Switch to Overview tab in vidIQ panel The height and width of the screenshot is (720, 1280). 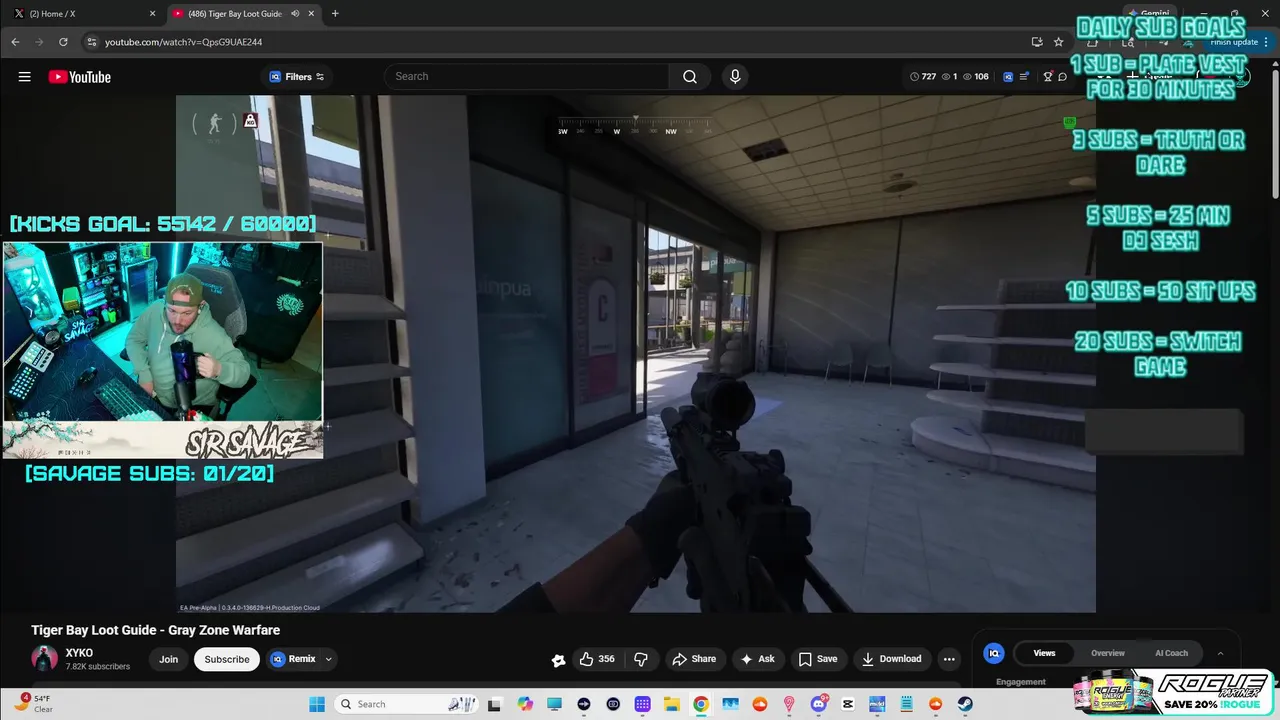tap(1107, 653)
